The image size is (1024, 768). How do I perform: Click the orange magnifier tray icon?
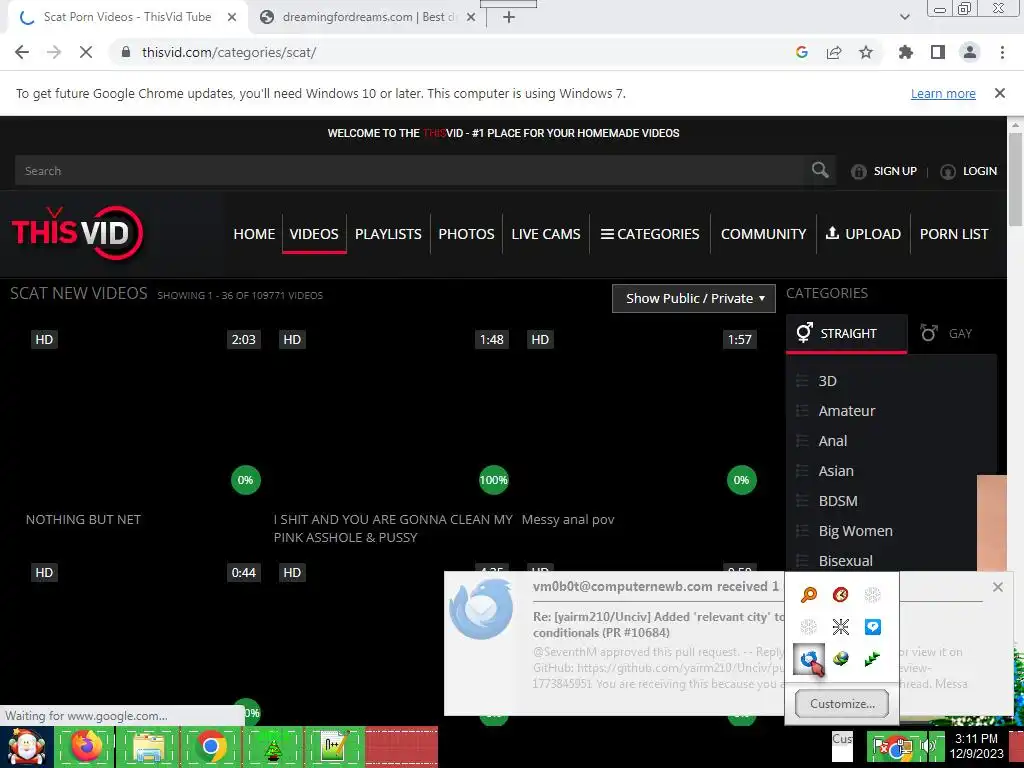[808, 594]
